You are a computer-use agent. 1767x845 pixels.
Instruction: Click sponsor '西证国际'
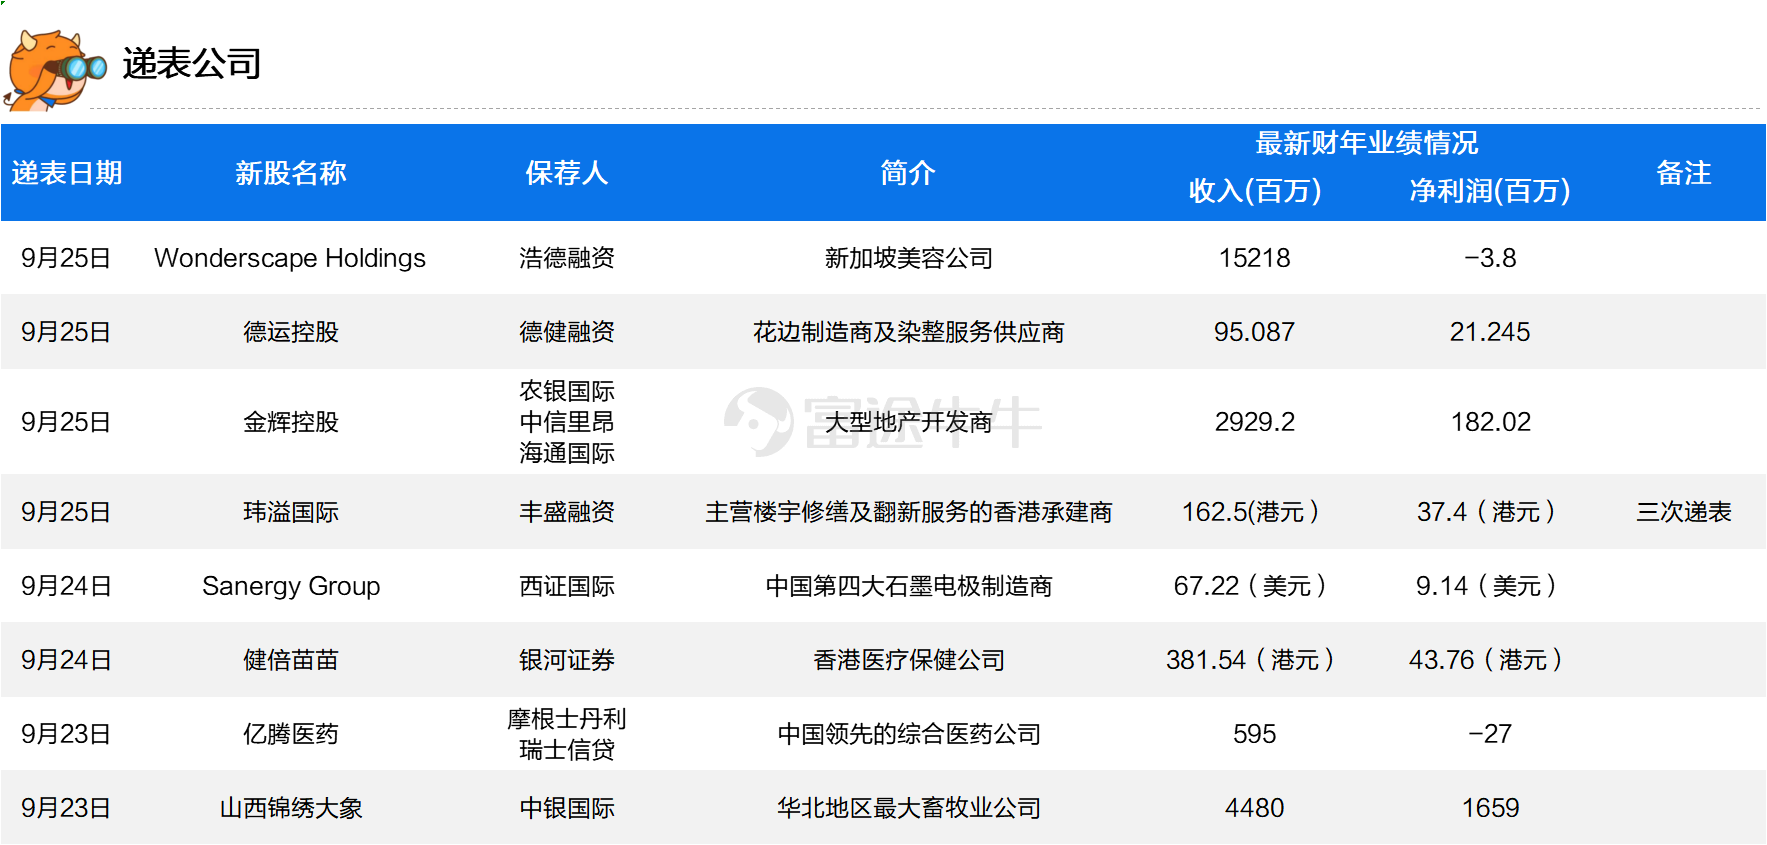tap(567, 586)
